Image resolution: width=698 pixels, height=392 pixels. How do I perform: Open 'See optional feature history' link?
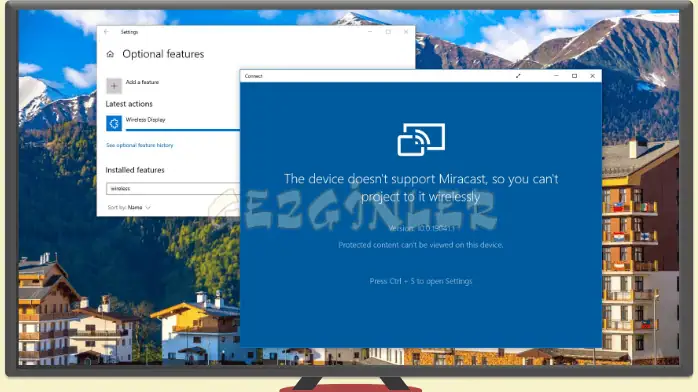[x=139, y=145]
